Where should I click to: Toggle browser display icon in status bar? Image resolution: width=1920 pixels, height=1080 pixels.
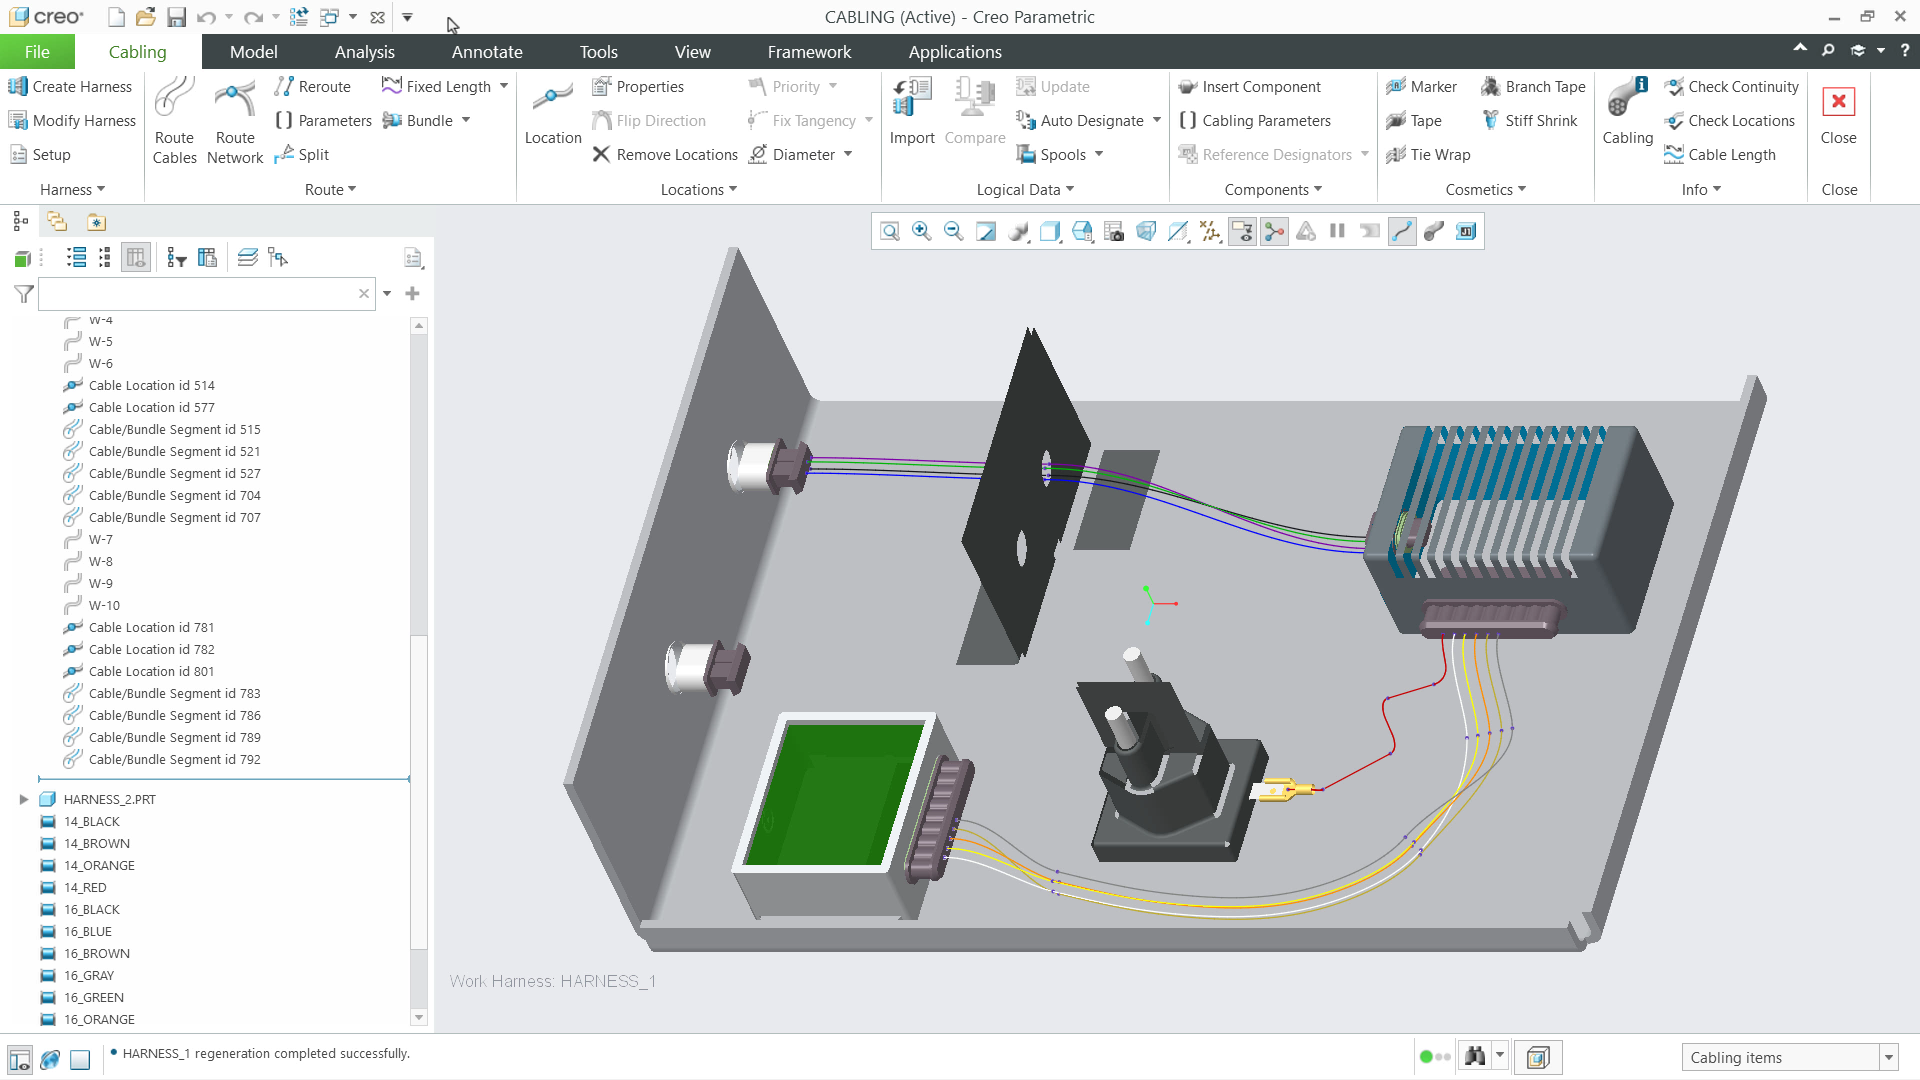(50, 1059)
